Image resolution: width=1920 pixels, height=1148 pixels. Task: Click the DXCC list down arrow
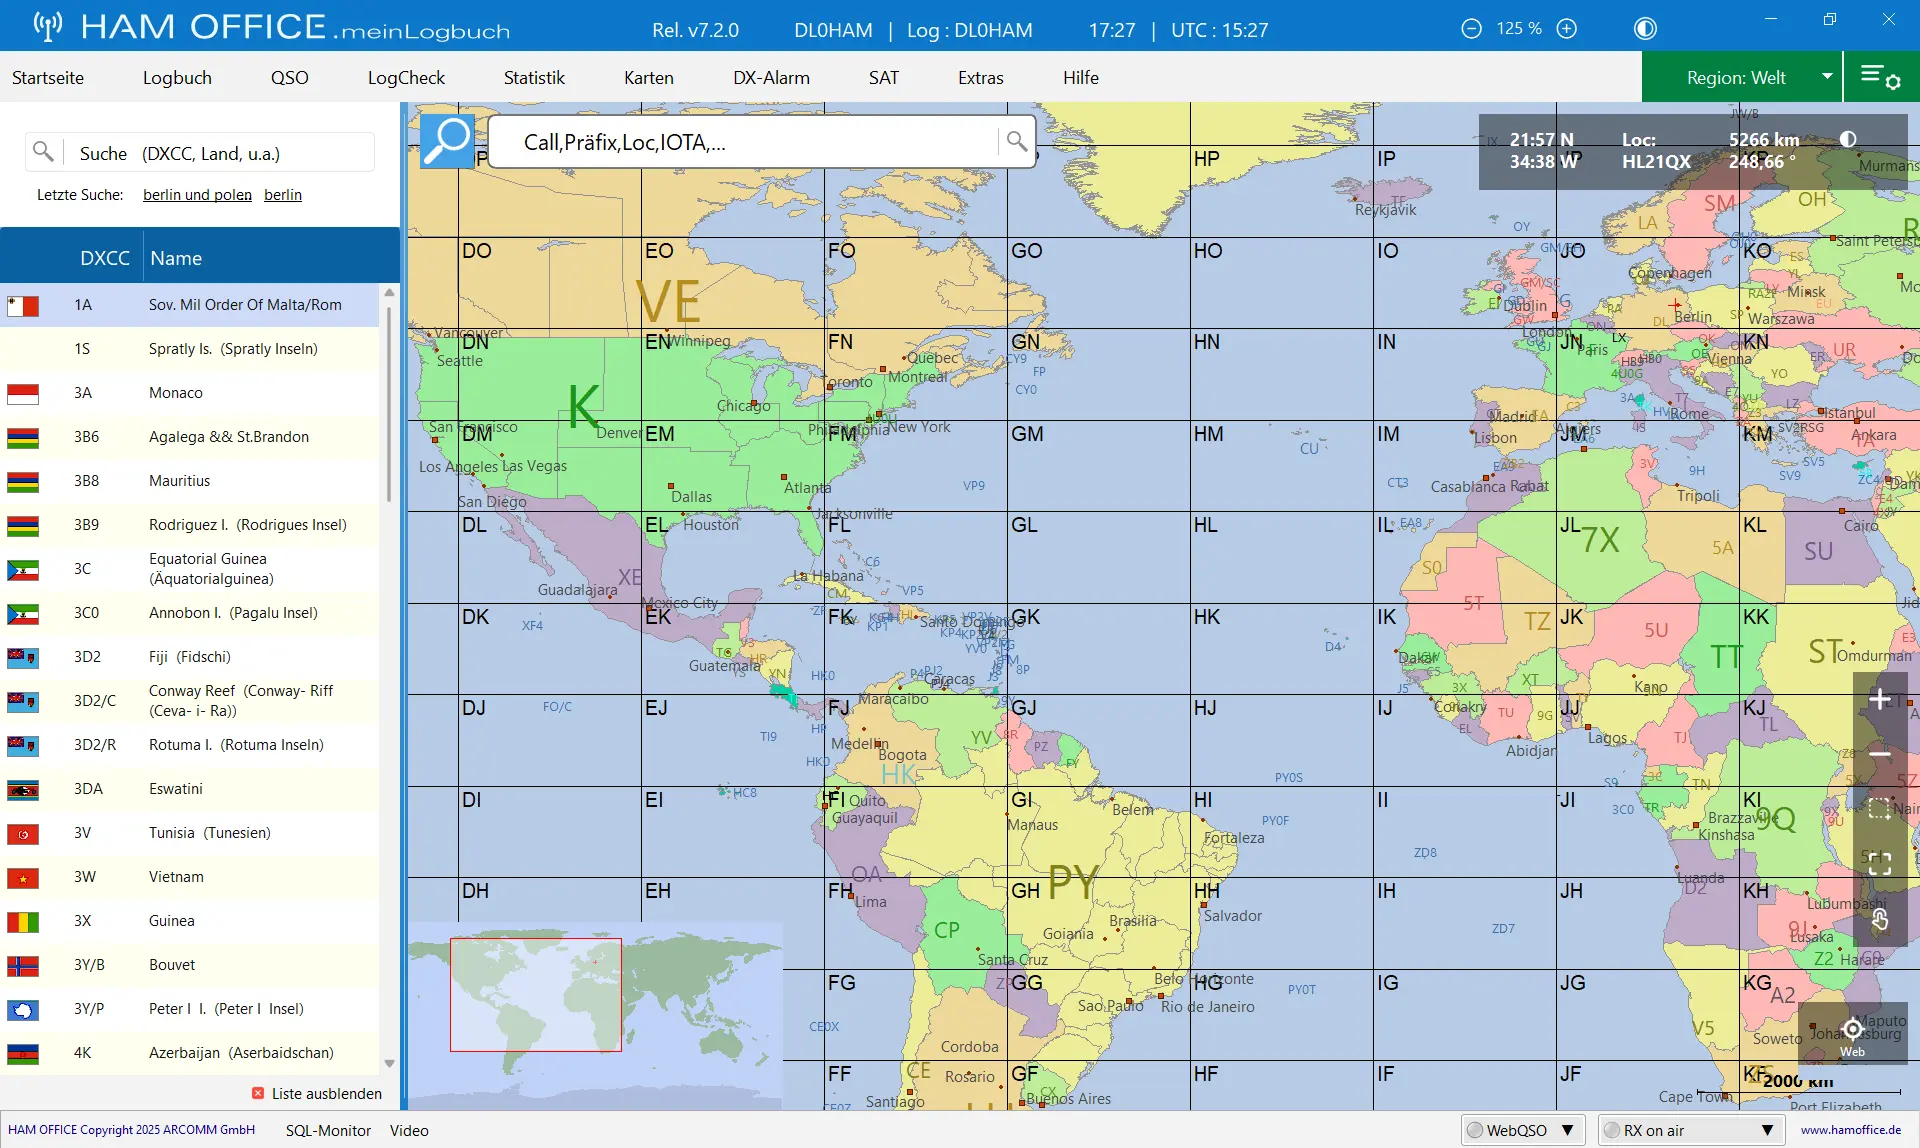pos(389,1064)
